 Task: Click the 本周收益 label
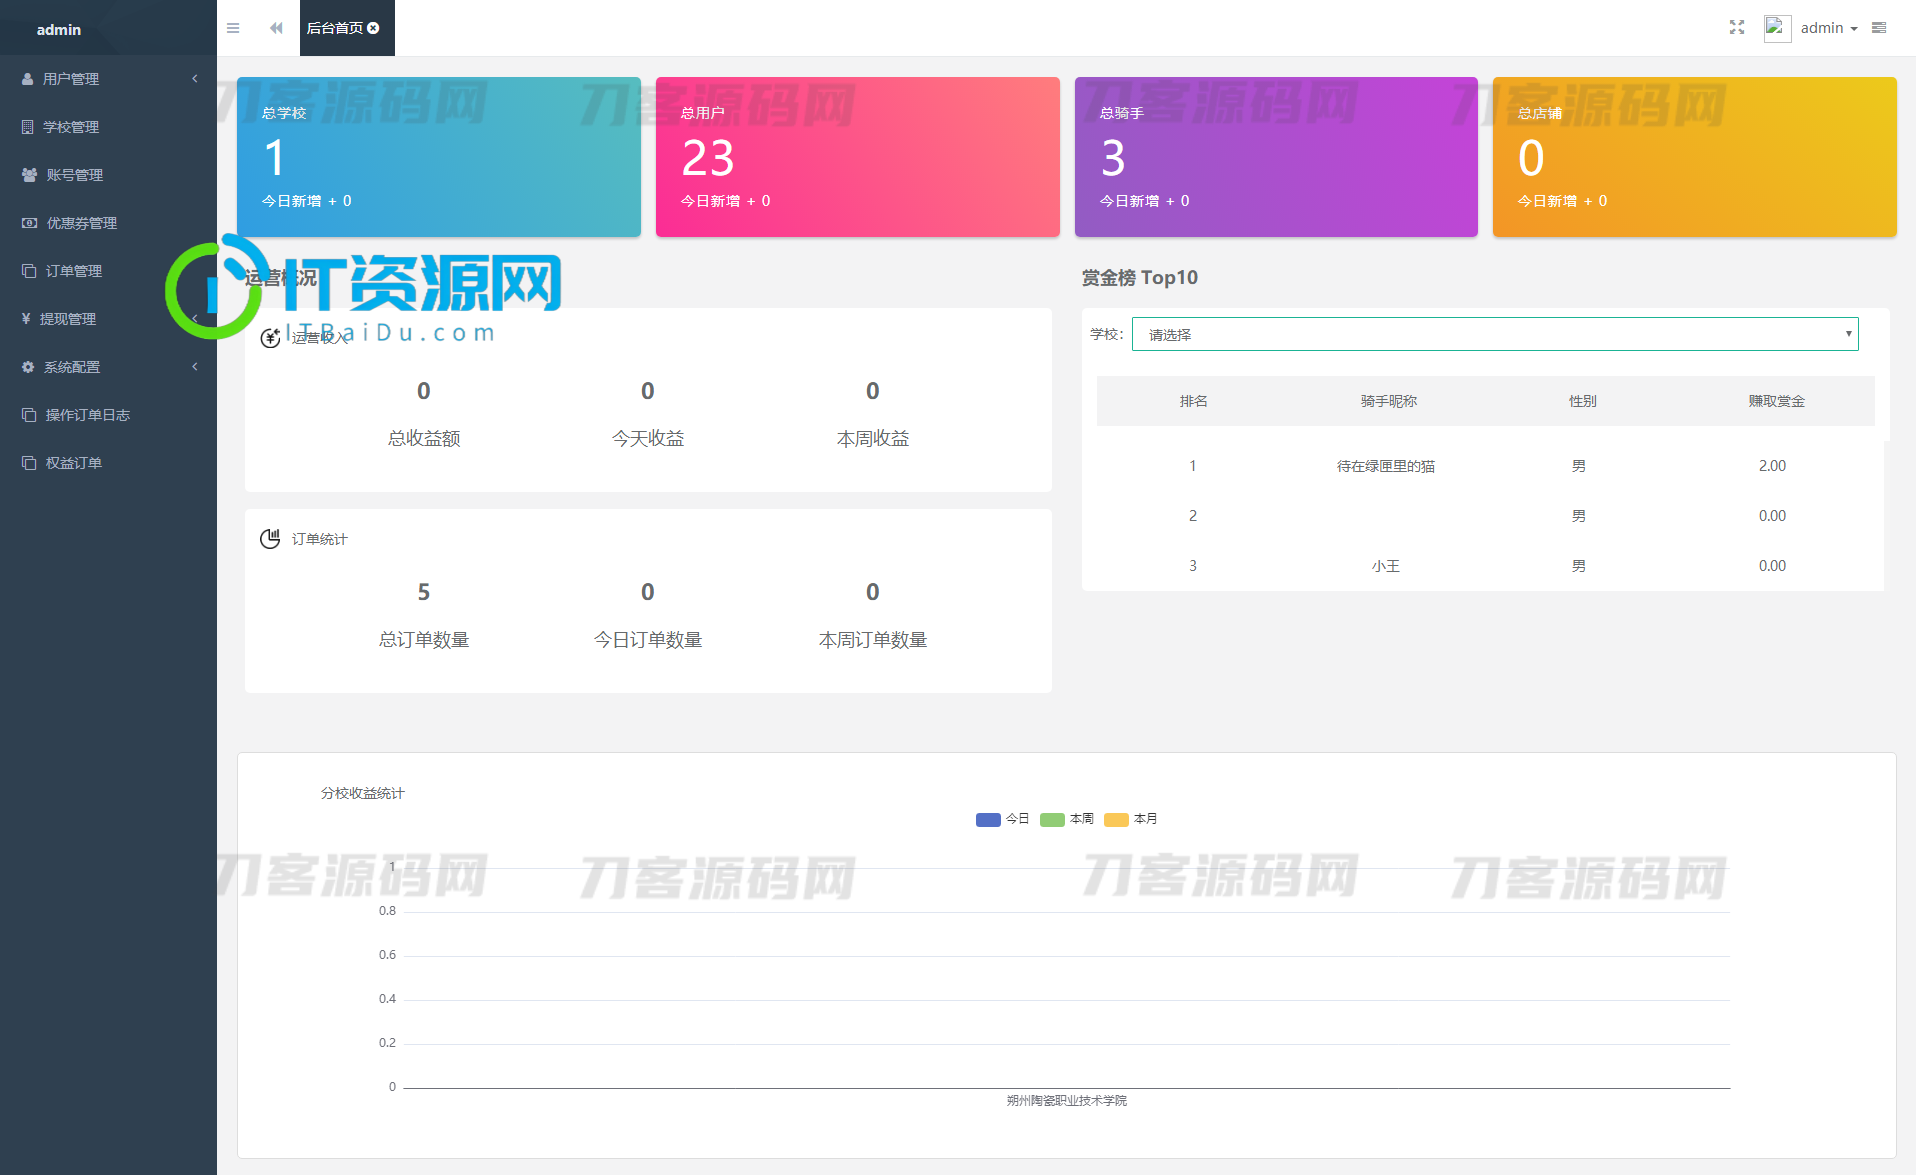click(x=873, y=438)
